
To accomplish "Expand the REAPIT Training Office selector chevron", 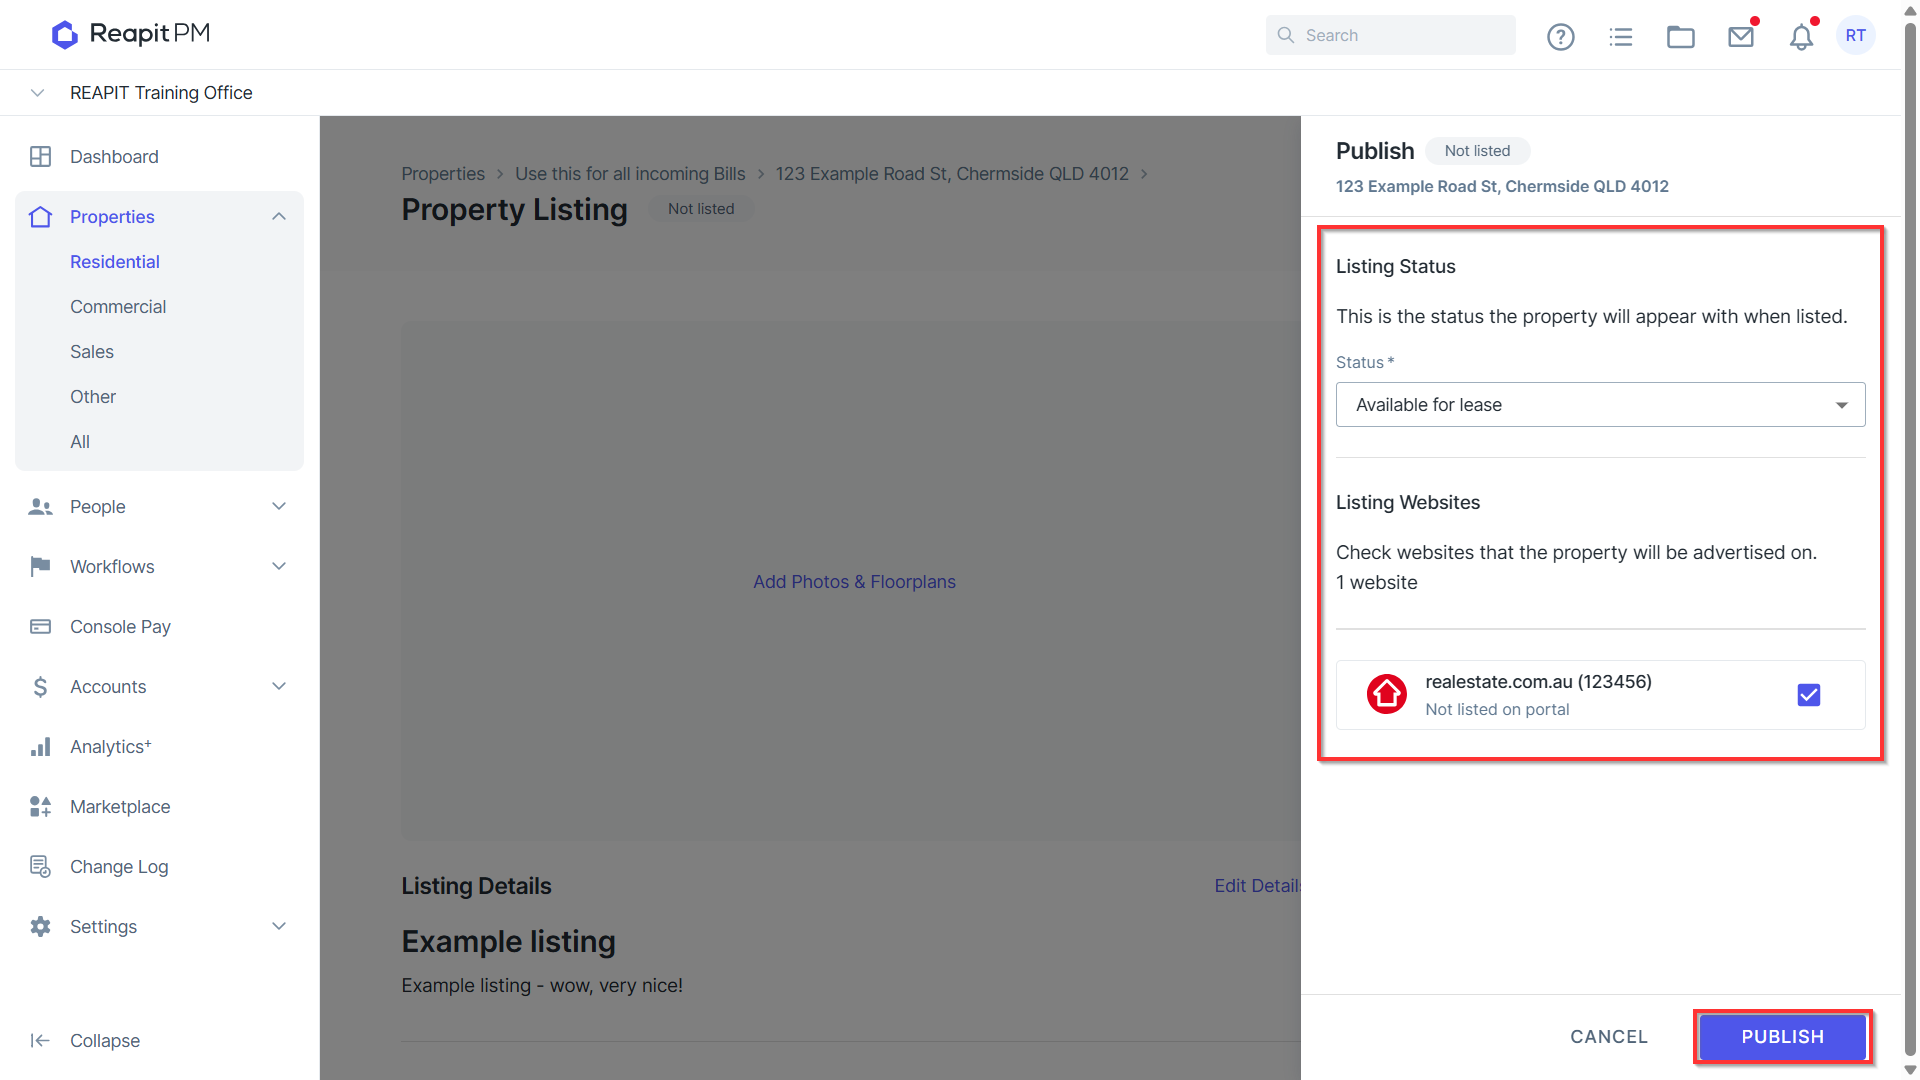I will click(38, 93).
